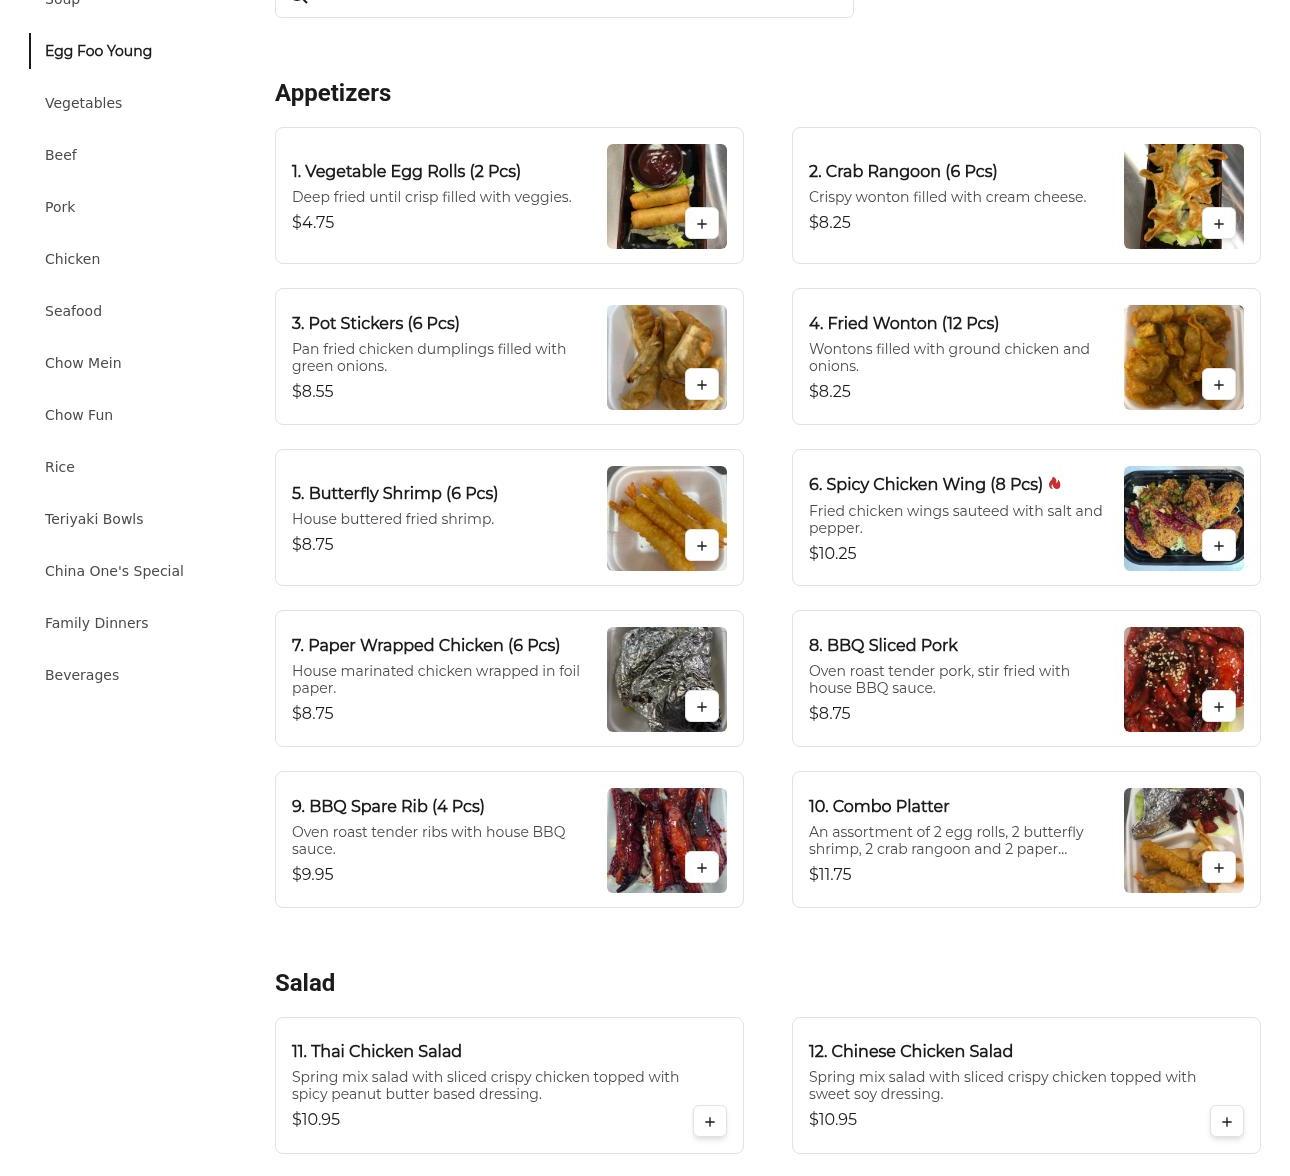Open the Combo Platter item details

878,806
